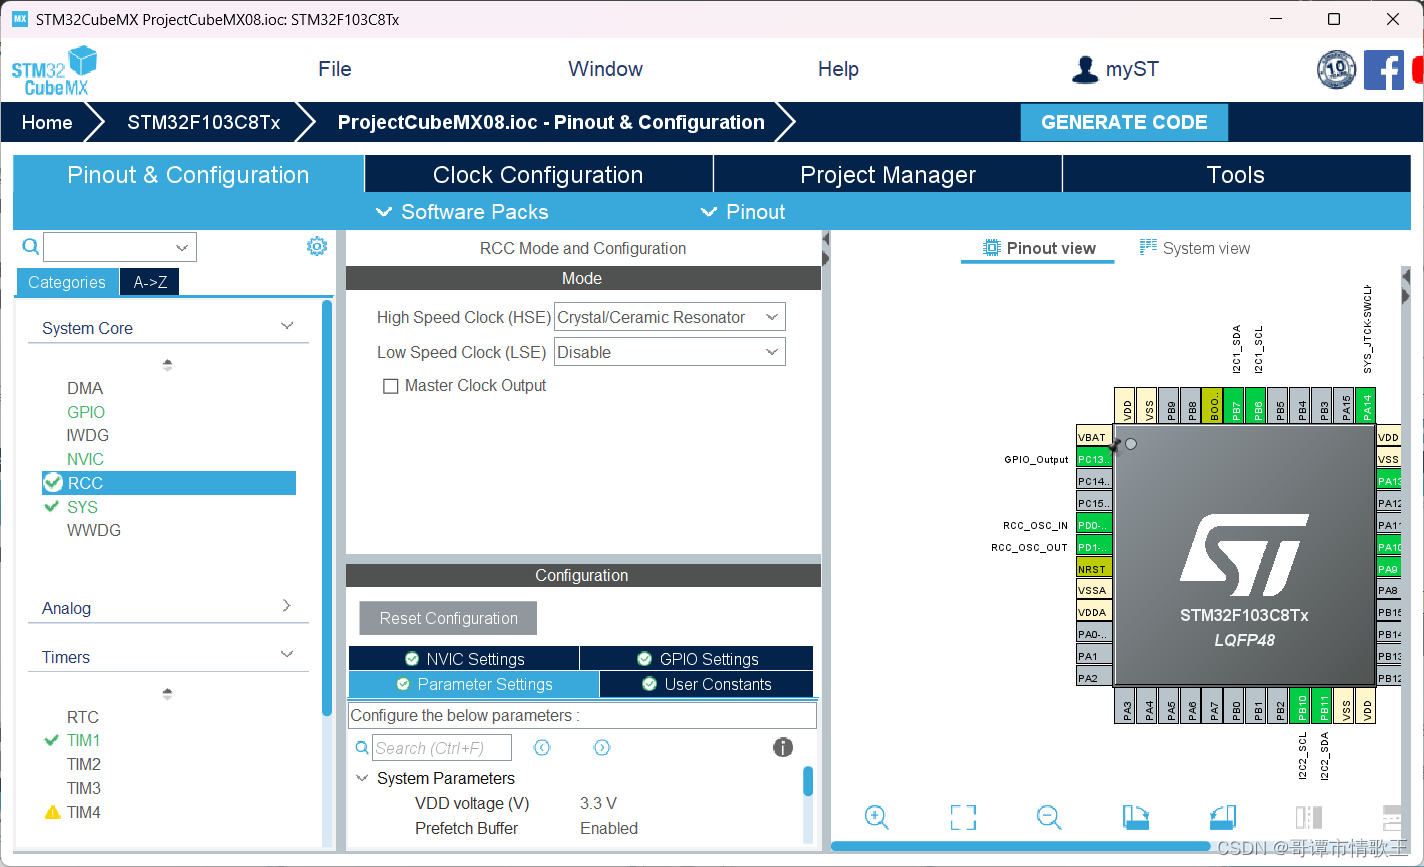Click the STM32F103C8Tx breadcrumb
Viewport: 1424px width, 867px height.
click(204, 122)
